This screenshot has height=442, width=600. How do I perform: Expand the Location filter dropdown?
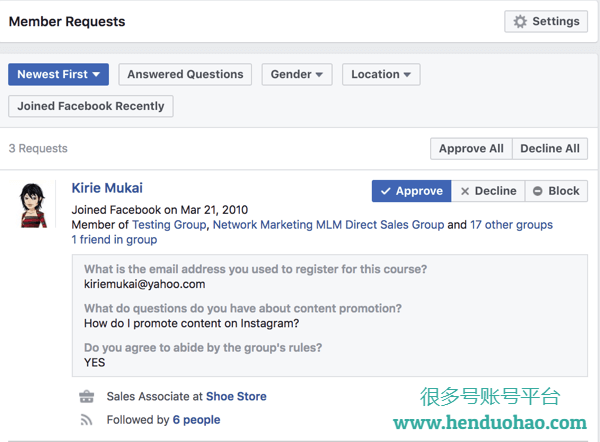click(x=380, y=74)
